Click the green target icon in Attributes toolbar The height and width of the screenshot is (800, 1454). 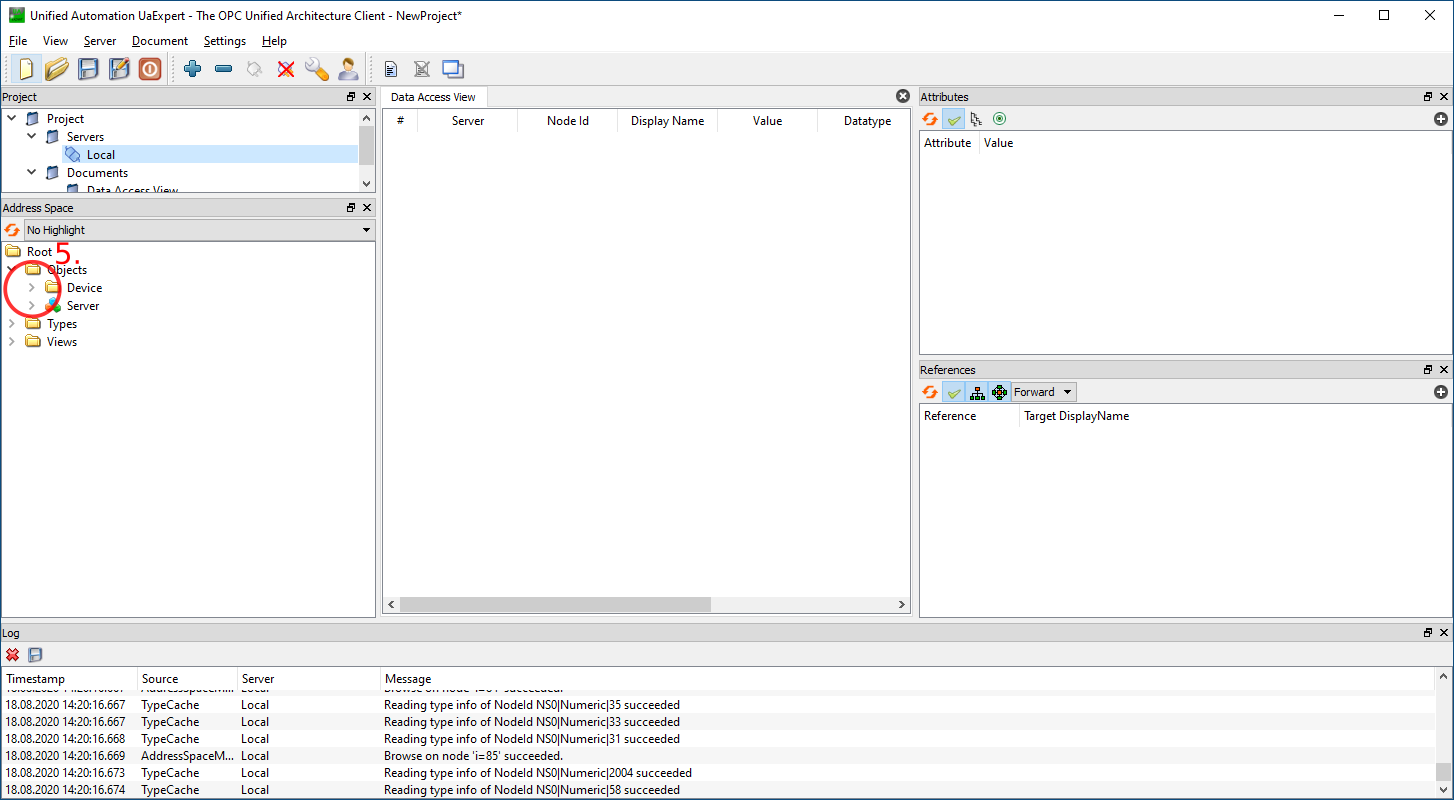pyautogui.click(x=999, y=119)
